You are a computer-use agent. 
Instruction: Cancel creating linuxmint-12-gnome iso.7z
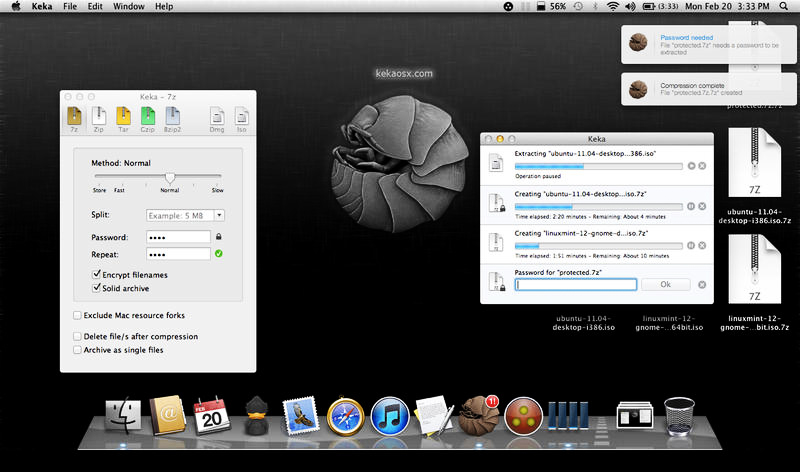pos(702,245)
